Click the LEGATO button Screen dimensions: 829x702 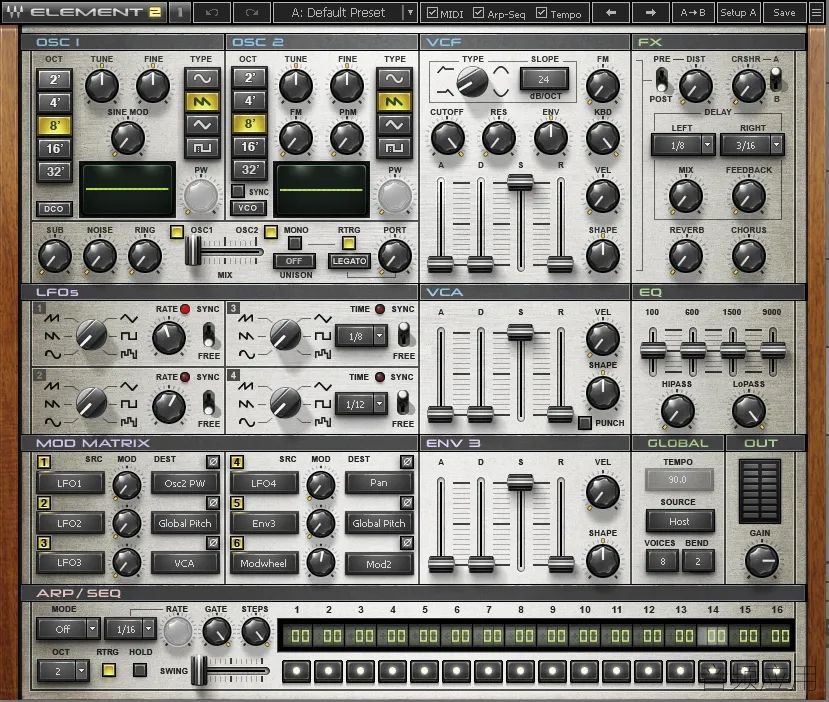[x=349, y=261]
